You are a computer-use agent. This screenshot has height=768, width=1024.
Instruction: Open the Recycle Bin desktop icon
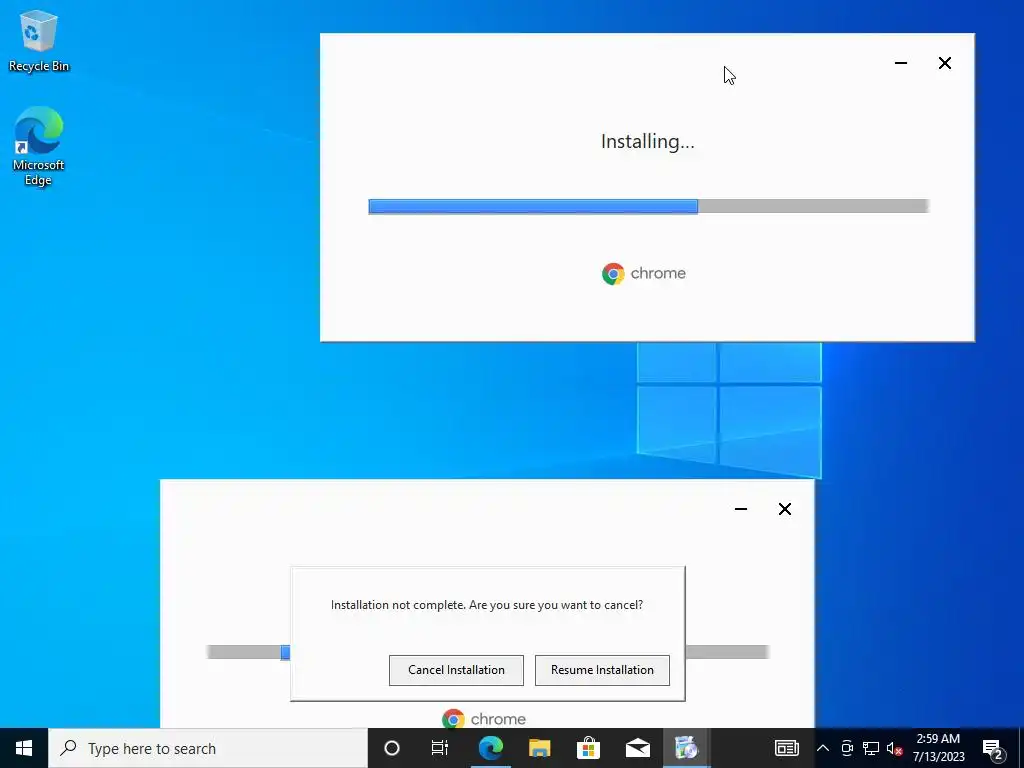click(x=39, y=42)
